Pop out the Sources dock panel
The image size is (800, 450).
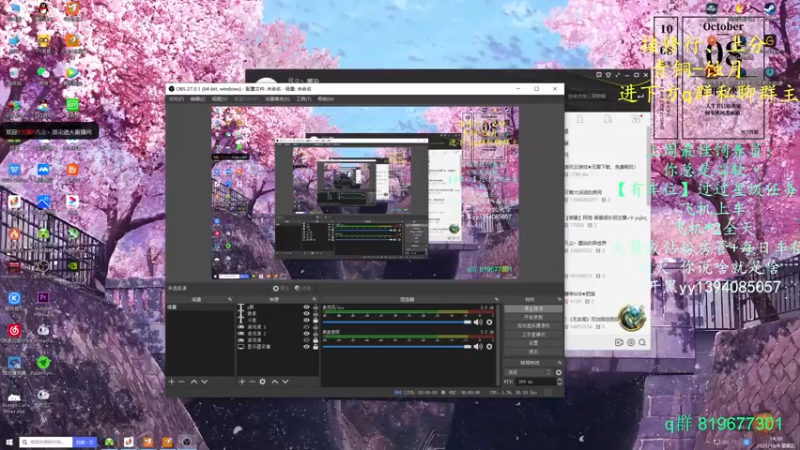point(314,299)
